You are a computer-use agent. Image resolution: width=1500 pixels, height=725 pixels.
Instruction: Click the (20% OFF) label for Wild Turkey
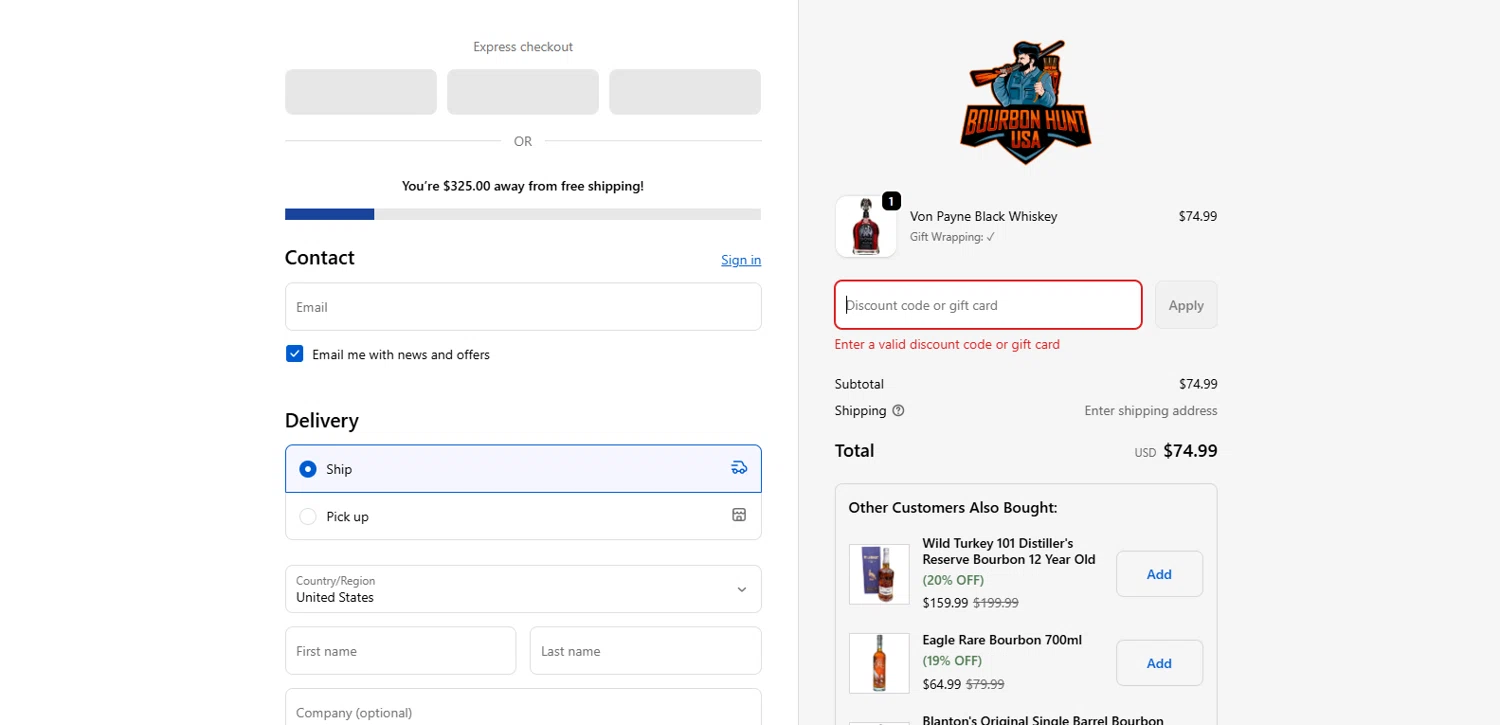point(953,580)
